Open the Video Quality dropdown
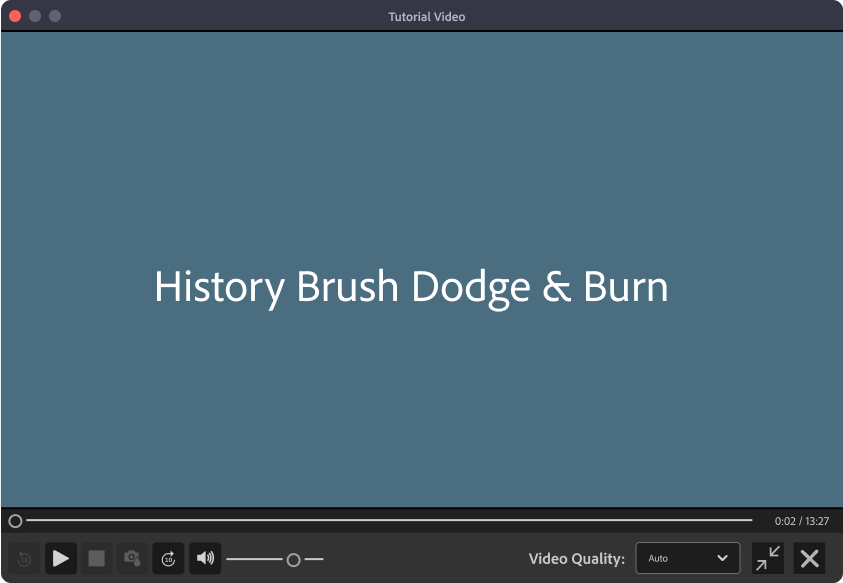This screenshot has width=843, height=583. click(x=688, y=558)
